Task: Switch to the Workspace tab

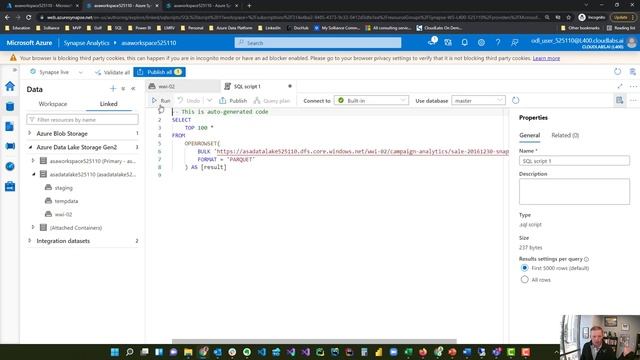Action: 53,104
